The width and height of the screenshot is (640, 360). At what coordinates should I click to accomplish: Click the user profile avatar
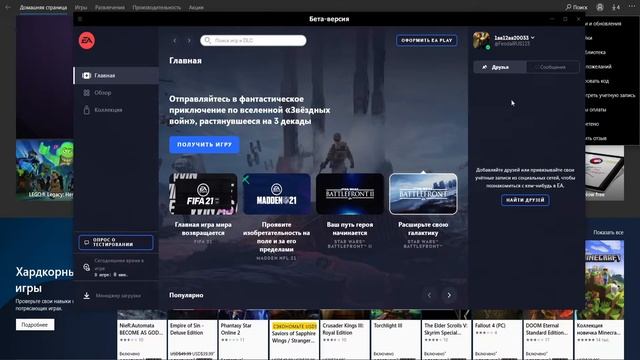click(x=482, y=40)
